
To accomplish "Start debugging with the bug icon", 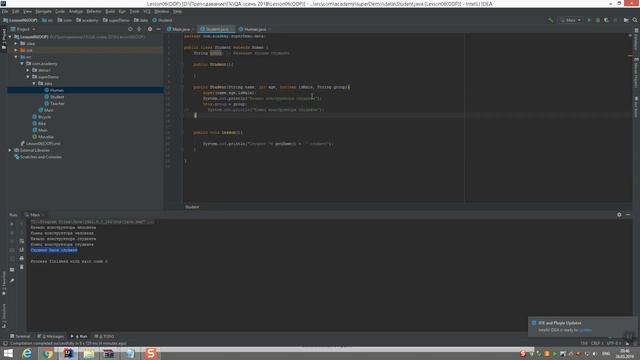I will pos(598,20).
